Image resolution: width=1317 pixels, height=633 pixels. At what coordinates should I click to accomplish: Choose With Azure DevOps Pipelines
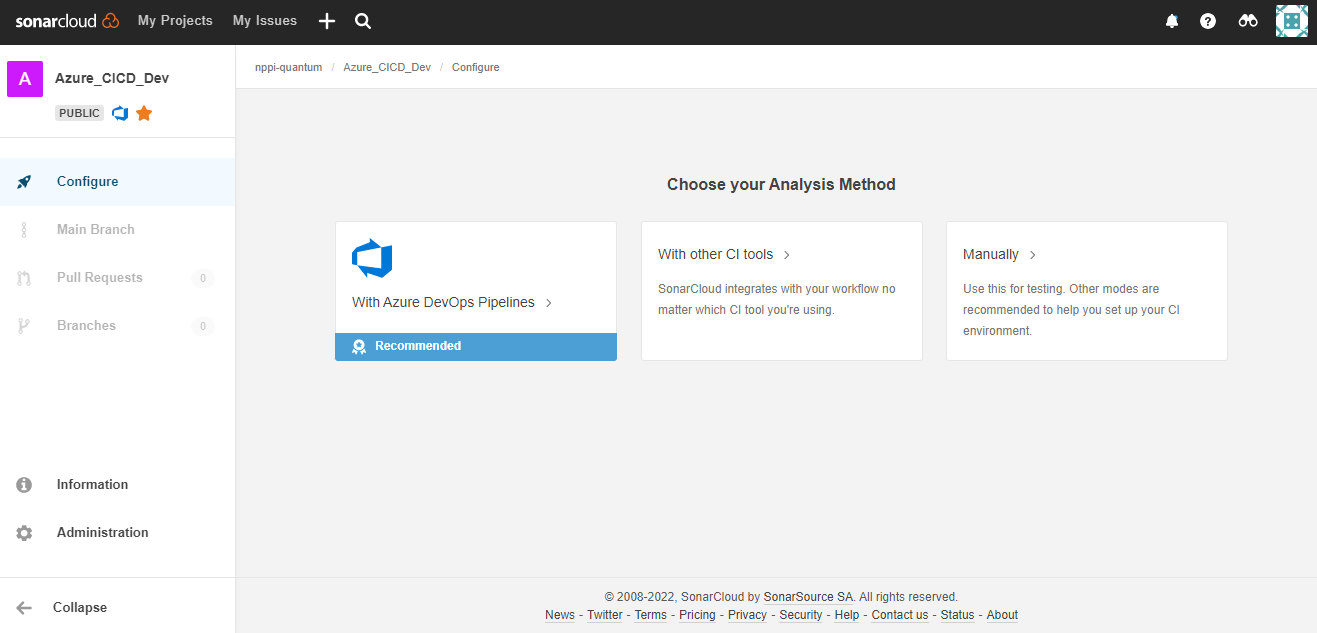click(x=443, y=302)
